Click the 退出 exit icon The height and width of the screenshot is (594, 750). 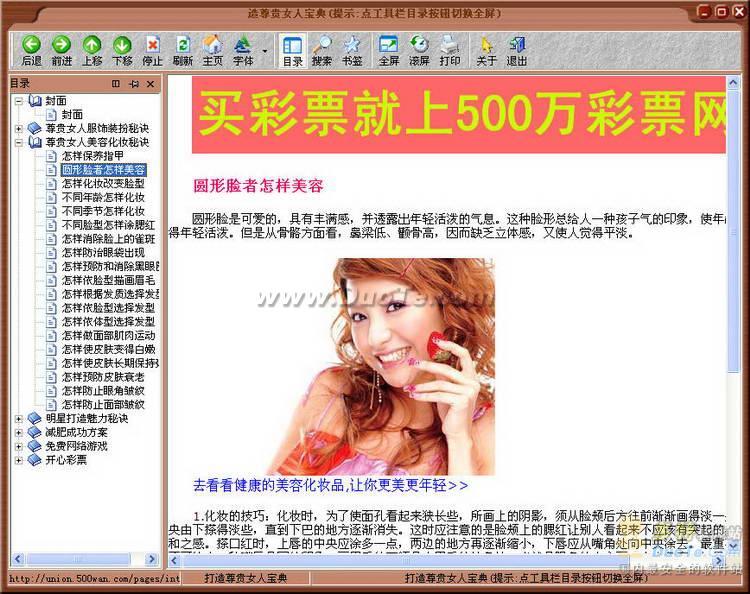click(517, 45)
